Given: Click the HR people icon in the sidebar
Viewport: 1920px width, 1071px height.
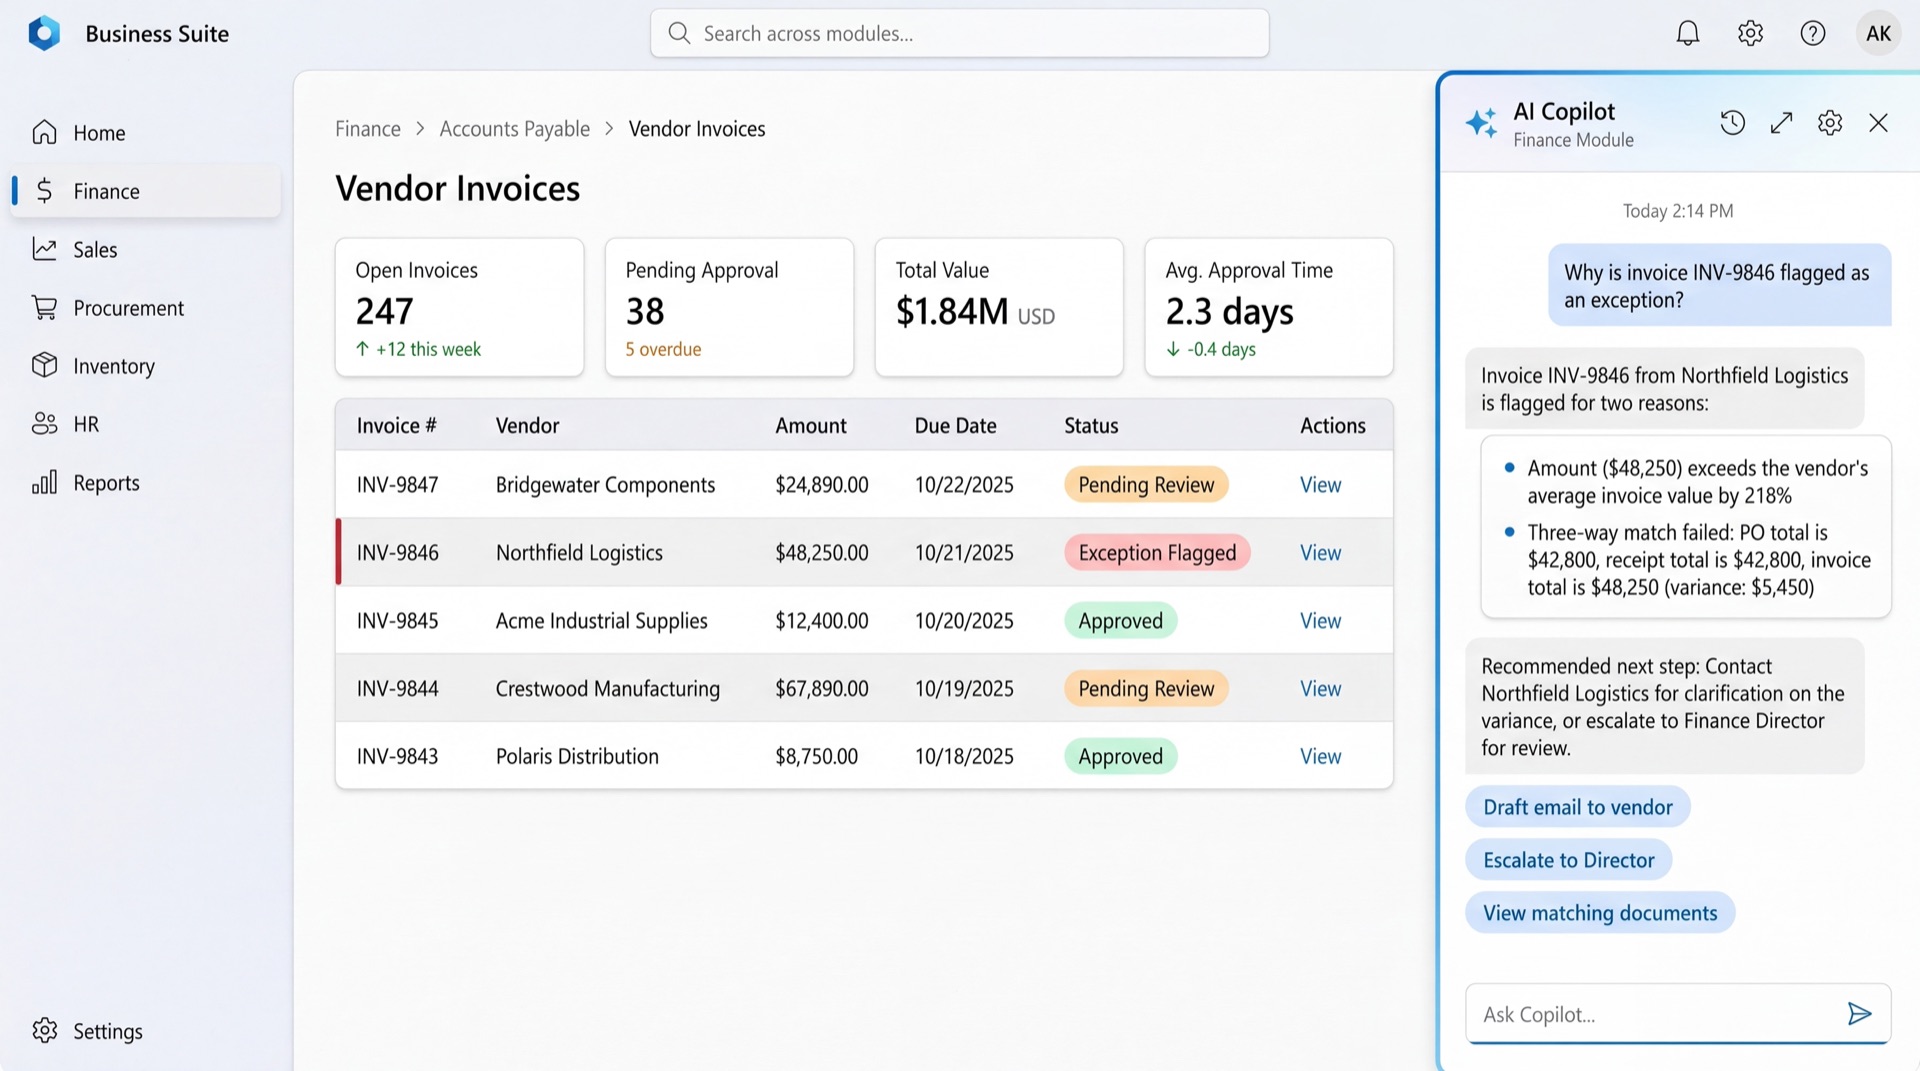Looking at the screenshot, I should (x=44, y=424).
